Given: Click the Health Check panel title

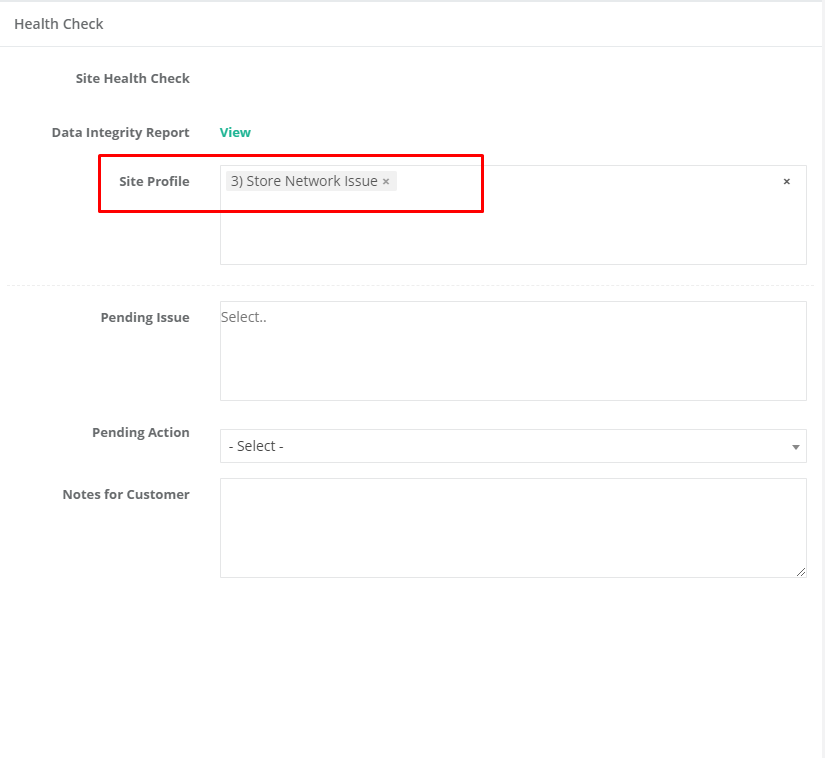Looking at the screenshot, I should pos(59,24).
